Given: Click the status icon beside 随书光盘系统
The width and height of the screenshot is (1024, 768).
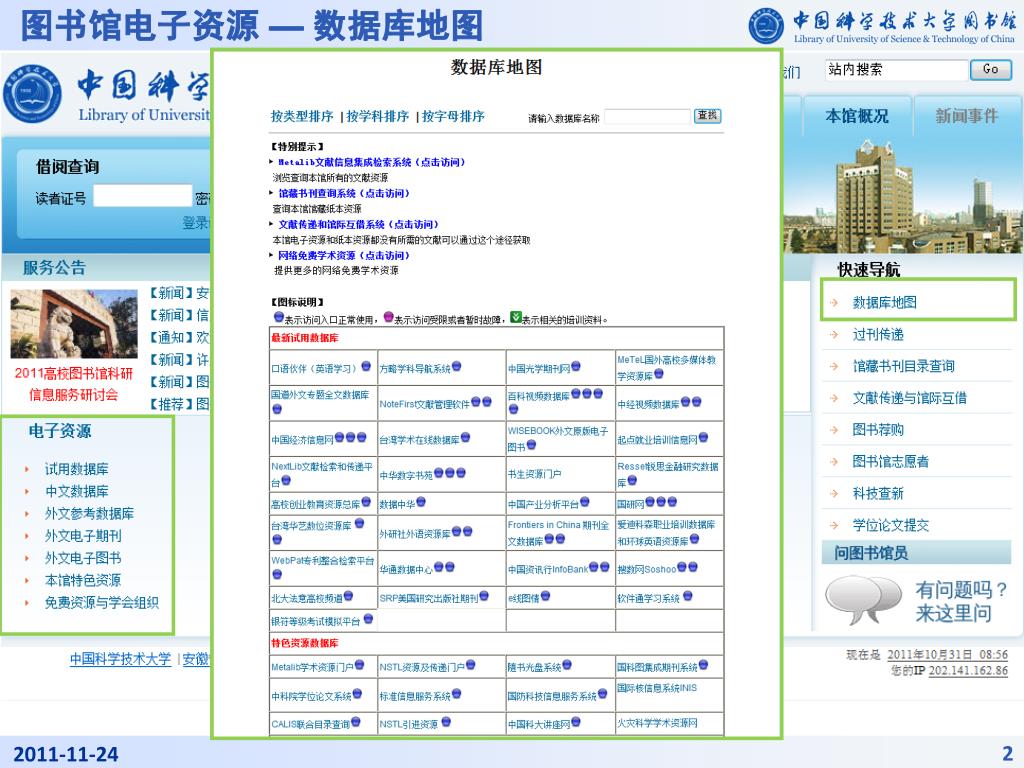Looking at the screenshot, I should [x=567, y=665].
